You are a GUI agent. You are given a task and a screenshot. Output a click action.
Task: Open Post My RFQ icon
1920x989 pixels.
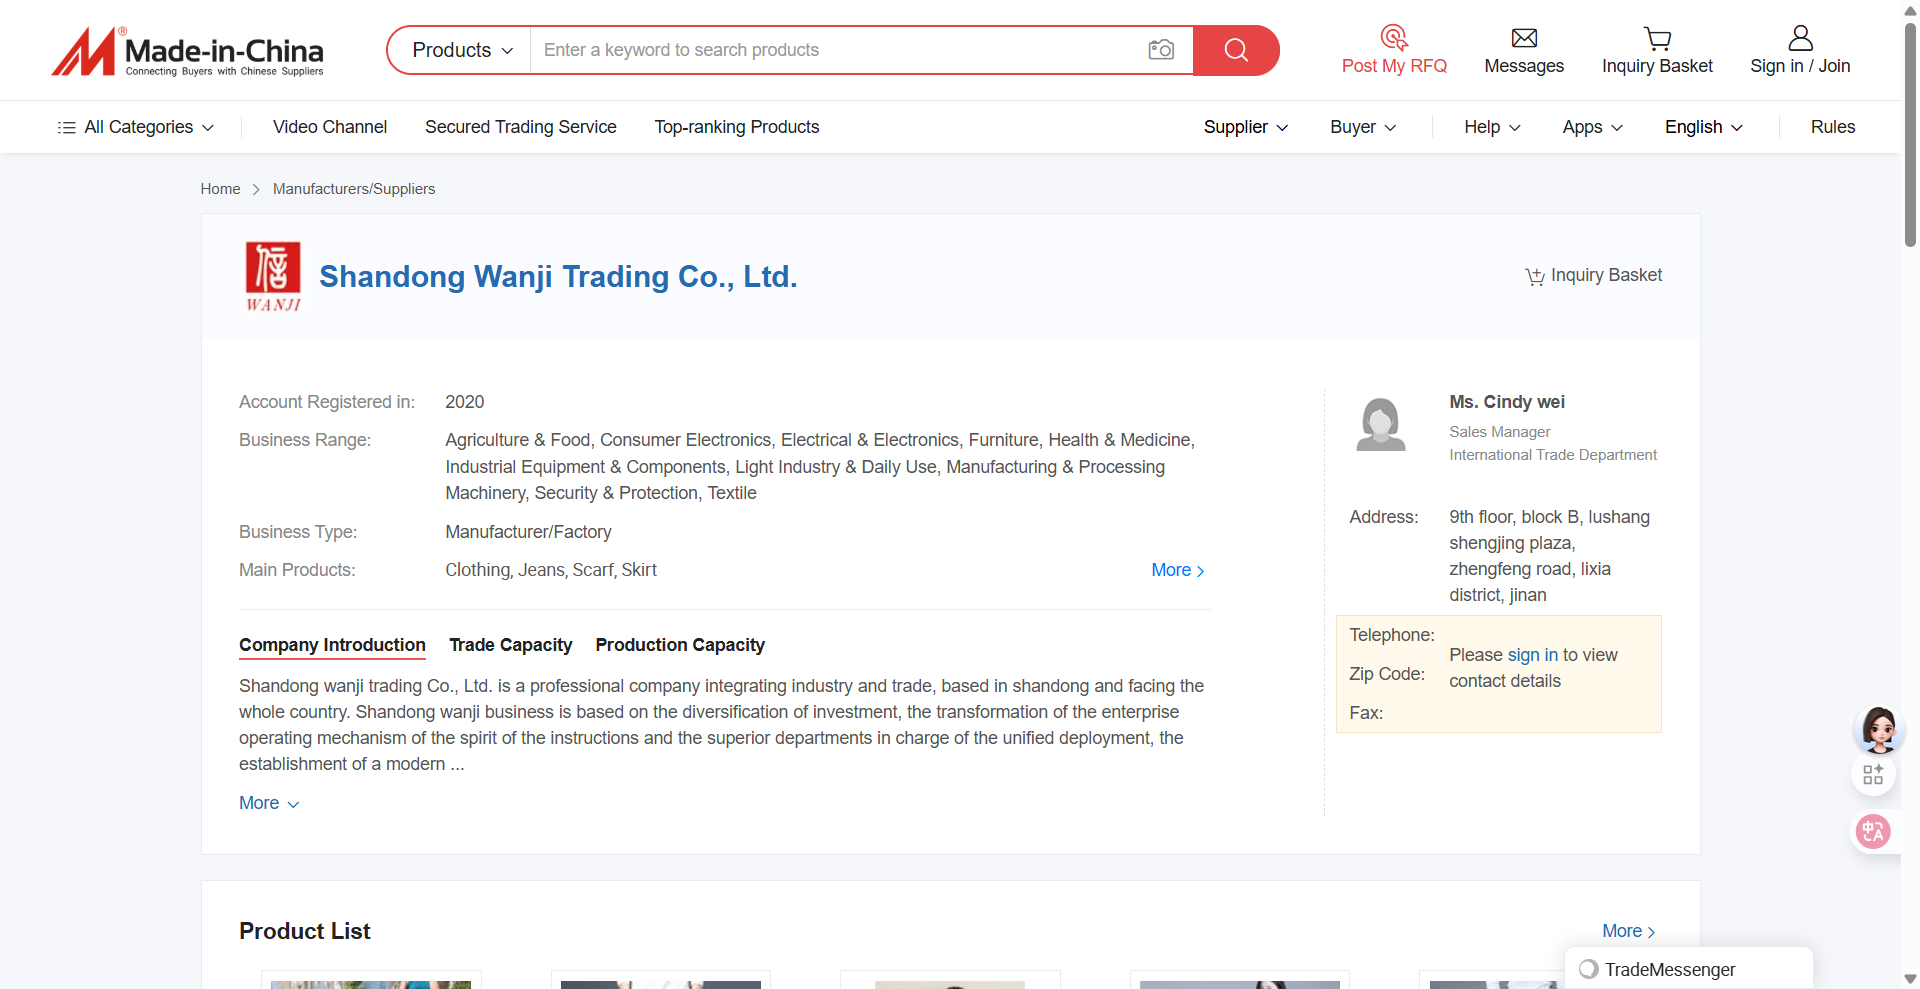1393,38
